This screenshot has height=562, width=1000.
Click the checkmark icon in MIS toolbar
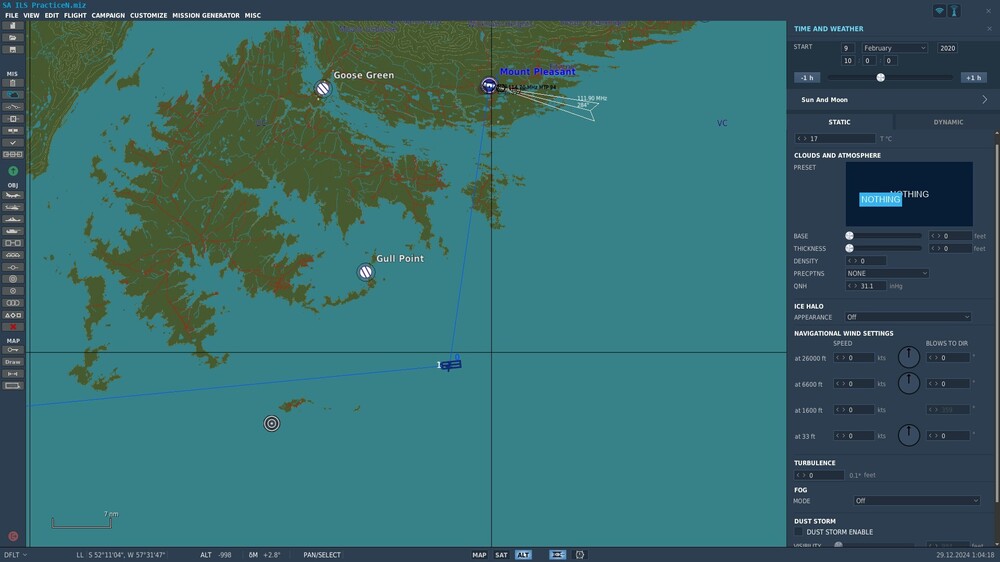click(x=13, y=142)
